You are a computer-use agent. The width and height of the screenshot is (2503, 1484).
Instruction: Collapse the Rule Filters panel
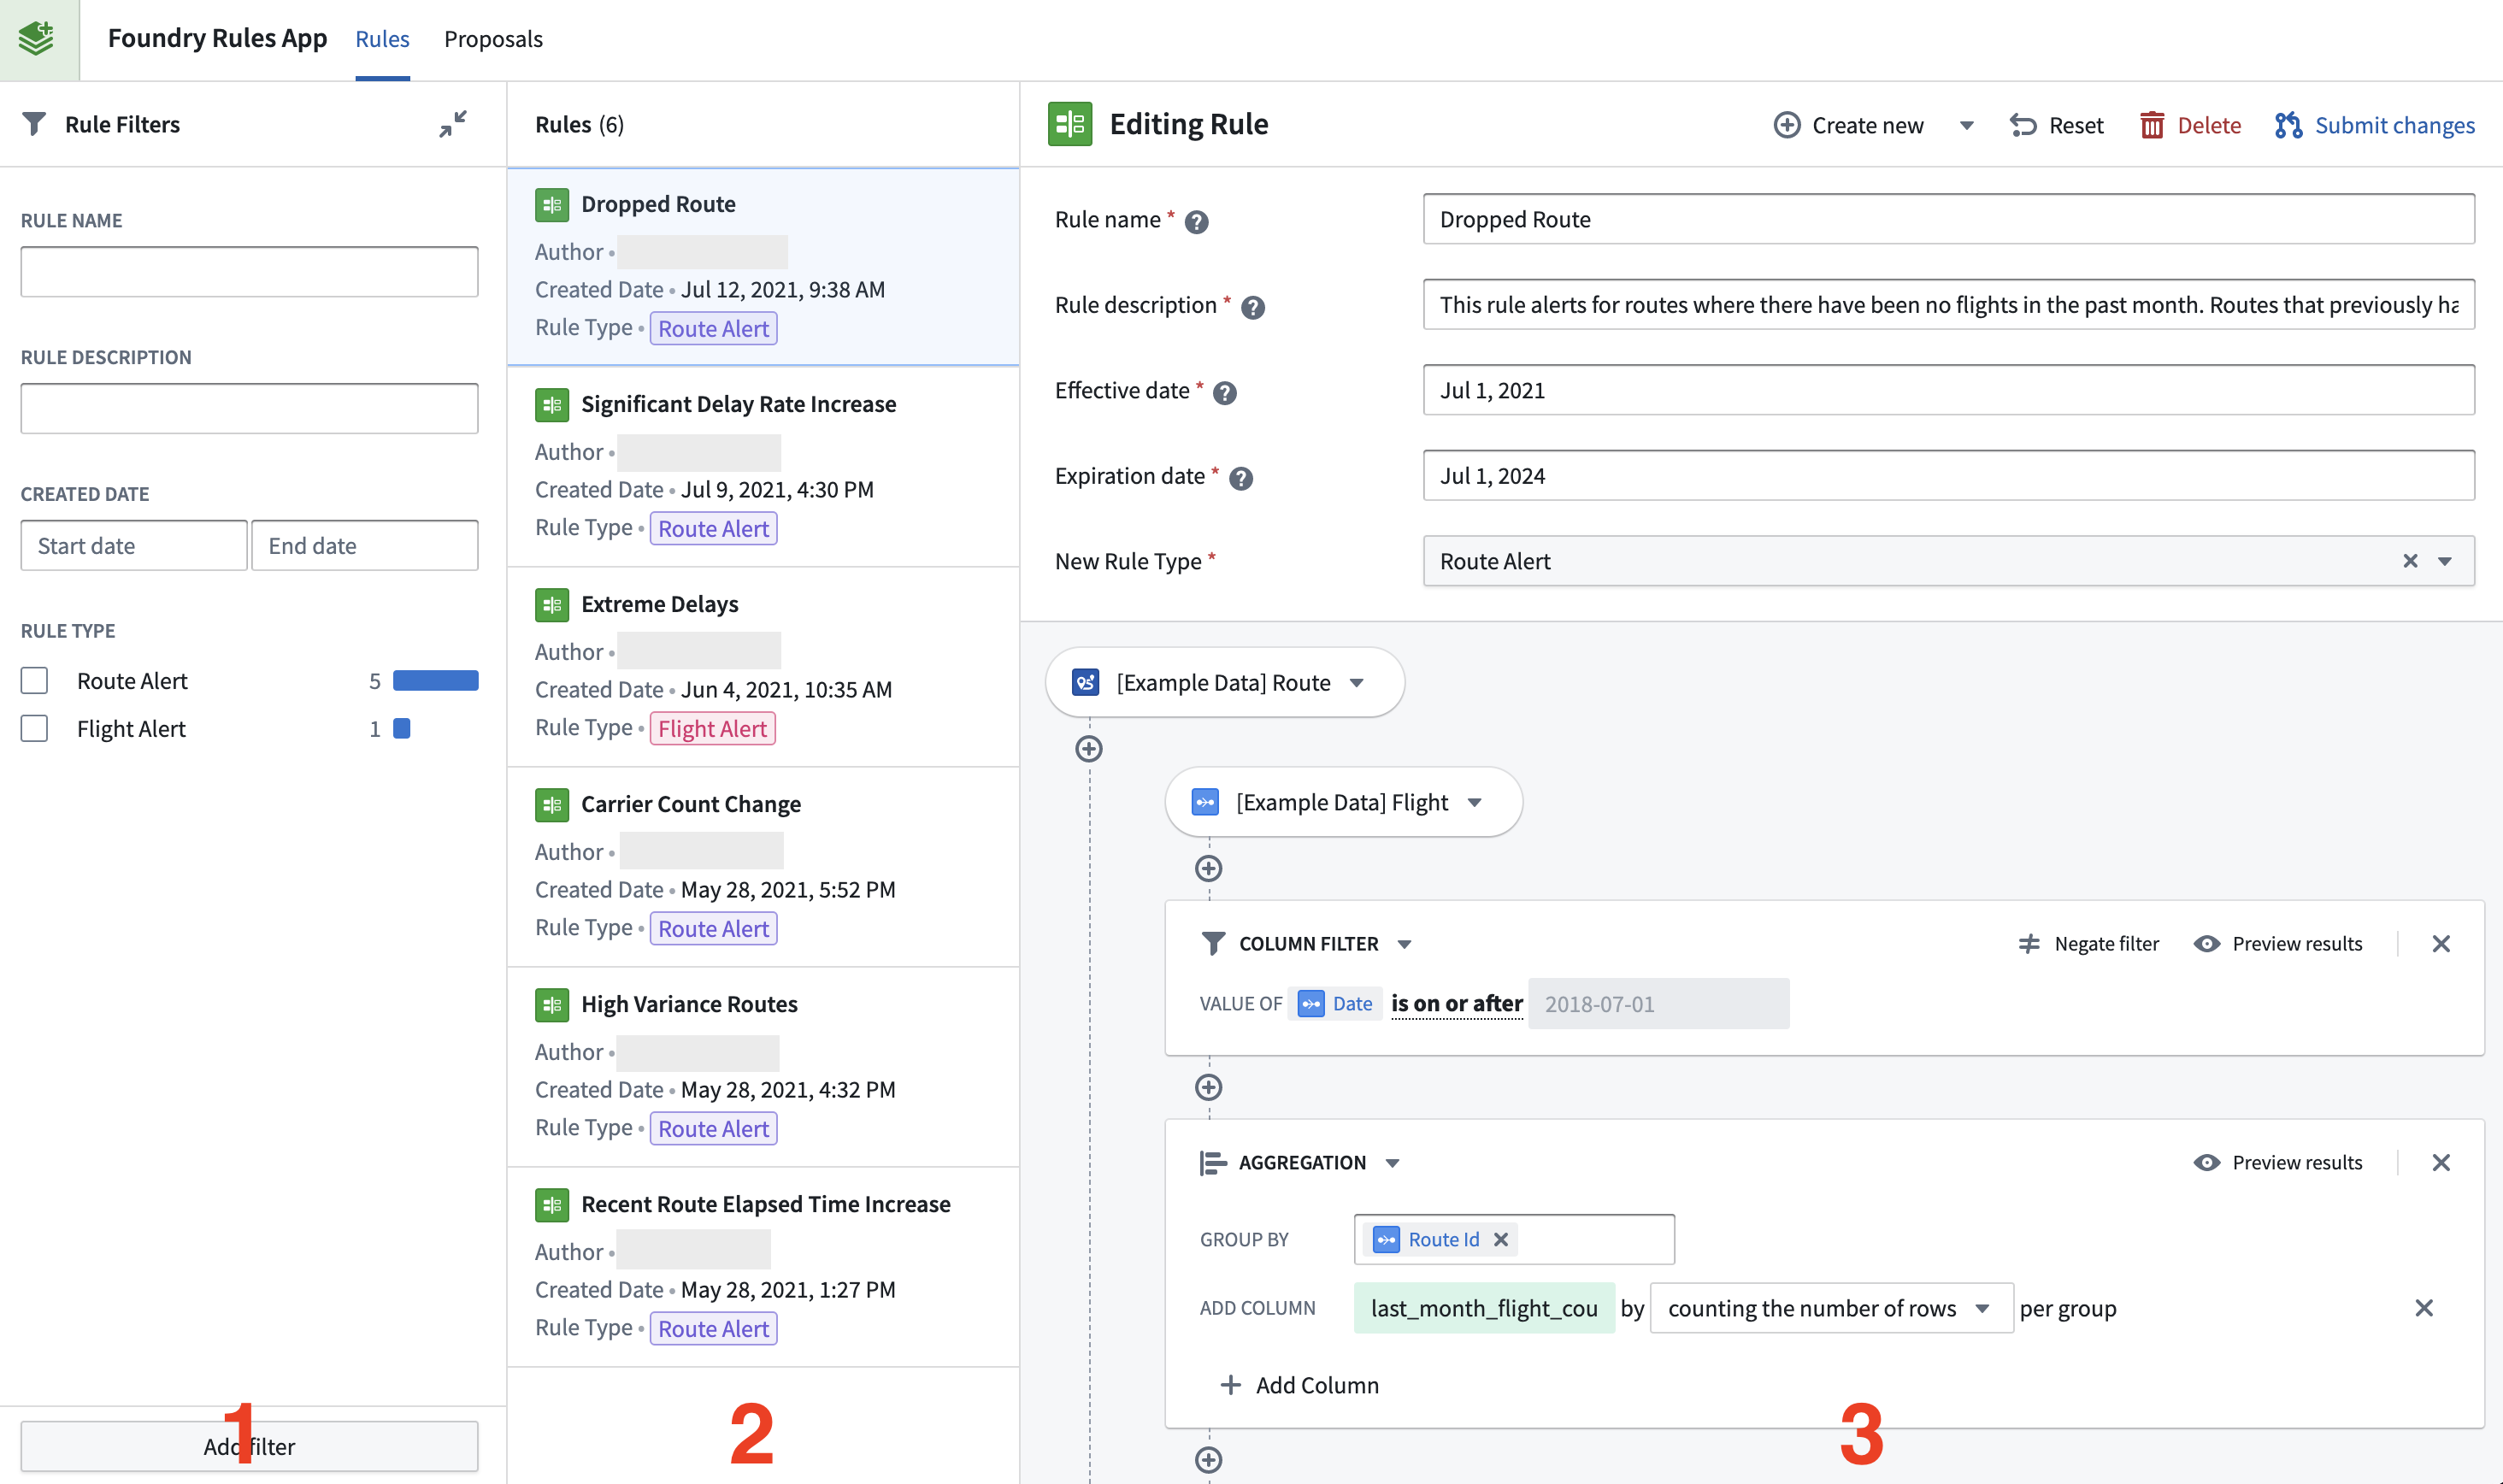coord(453,123)
